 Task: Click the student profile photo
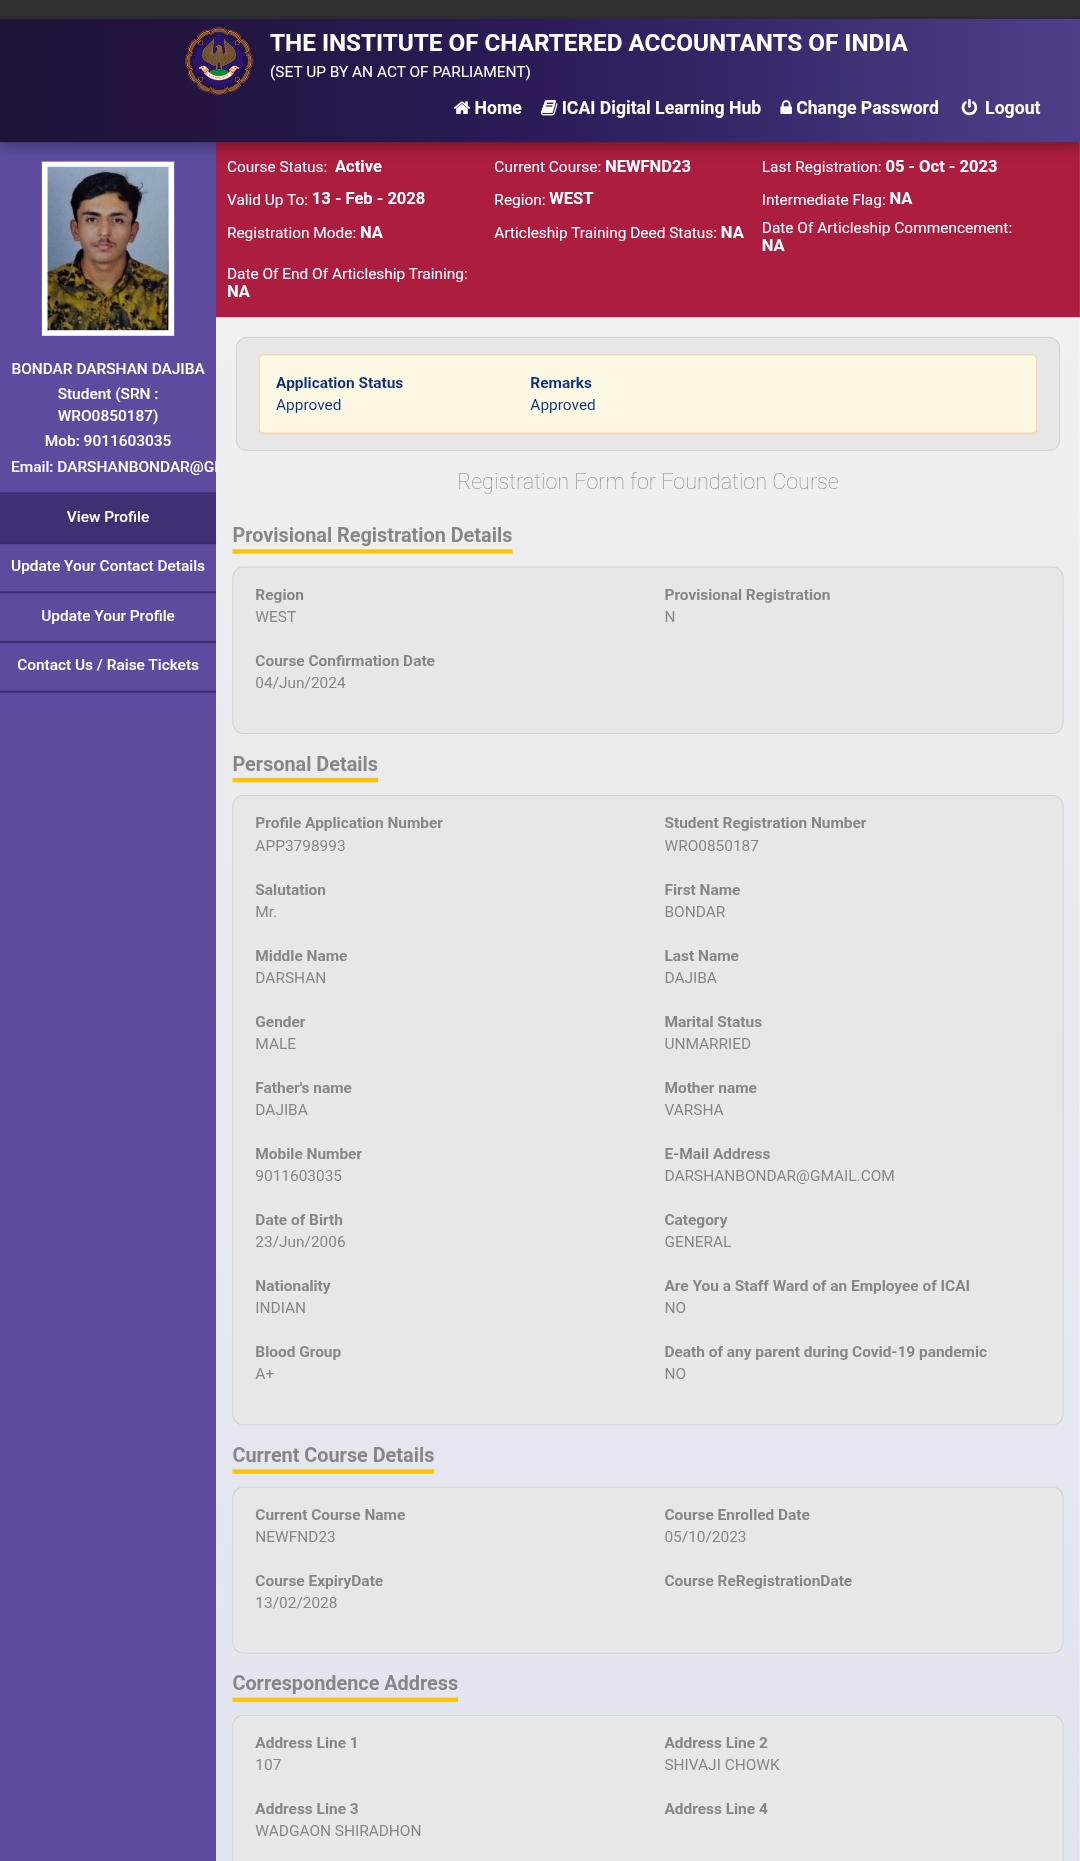click(108, 248)
